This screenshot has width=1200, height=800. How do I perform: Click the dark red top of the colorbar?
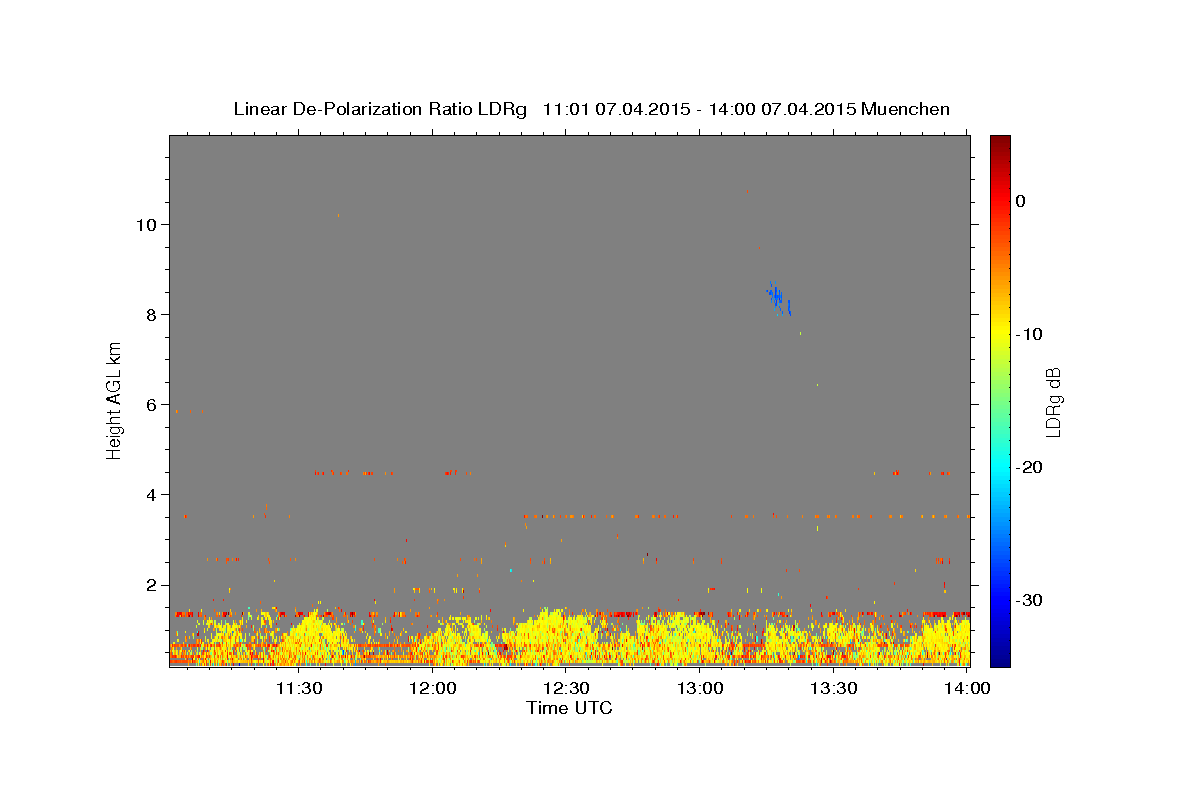click(x=1000, y=143)
